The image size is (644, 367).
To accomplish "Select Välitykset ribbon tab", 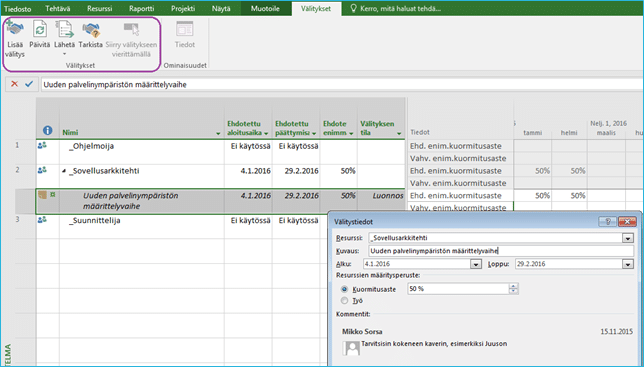I will 316,9.
